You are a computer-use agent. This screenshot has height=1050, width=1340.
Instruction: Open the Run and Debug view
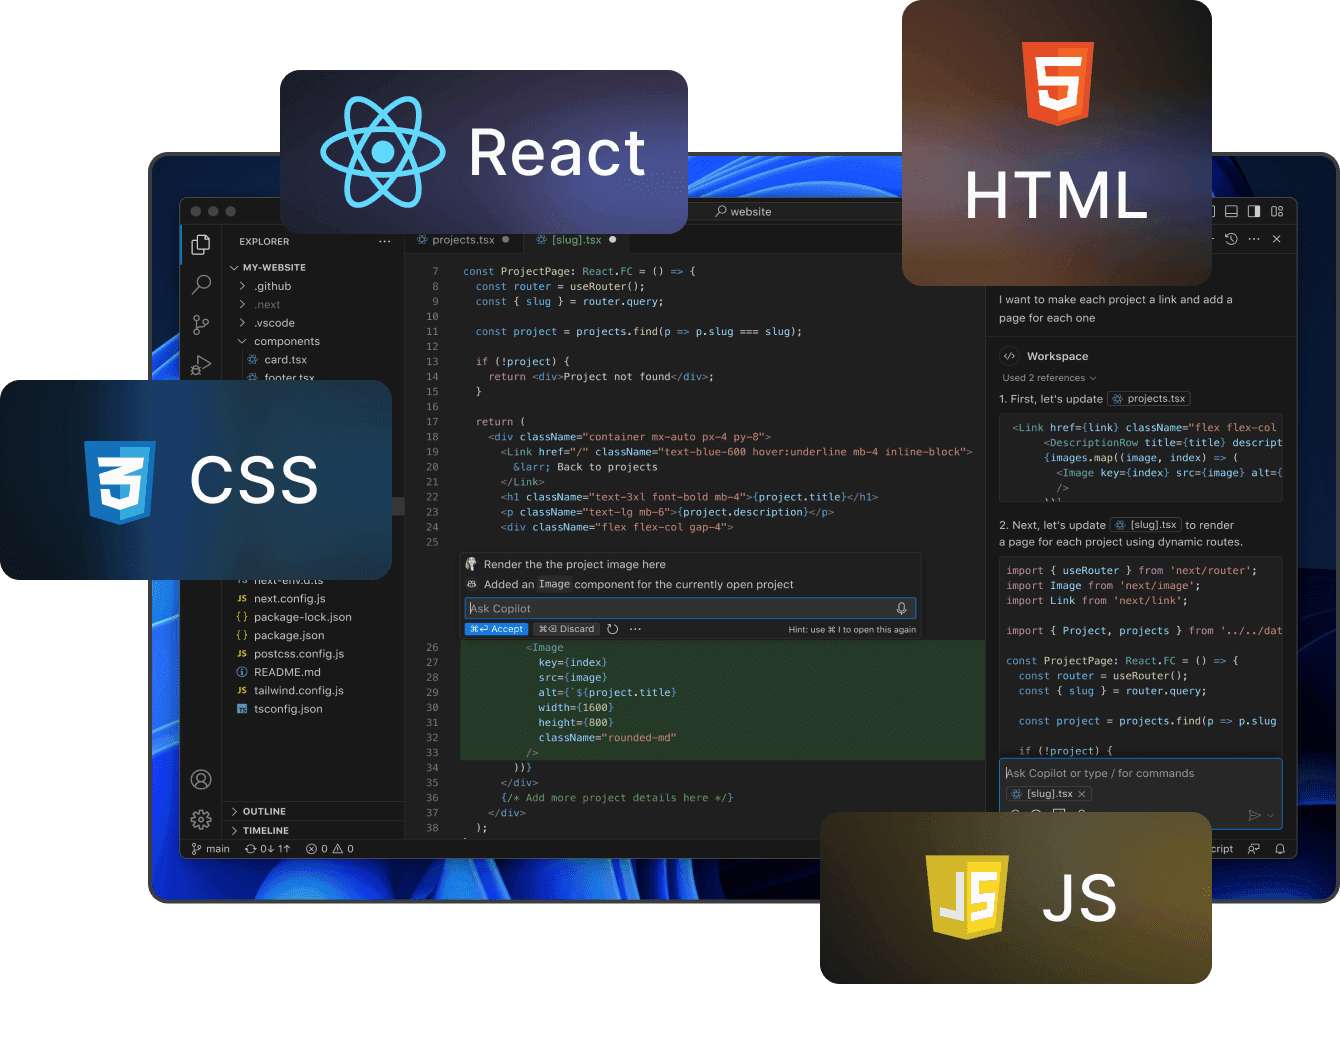pyautogui.click(x=201, y=364)
